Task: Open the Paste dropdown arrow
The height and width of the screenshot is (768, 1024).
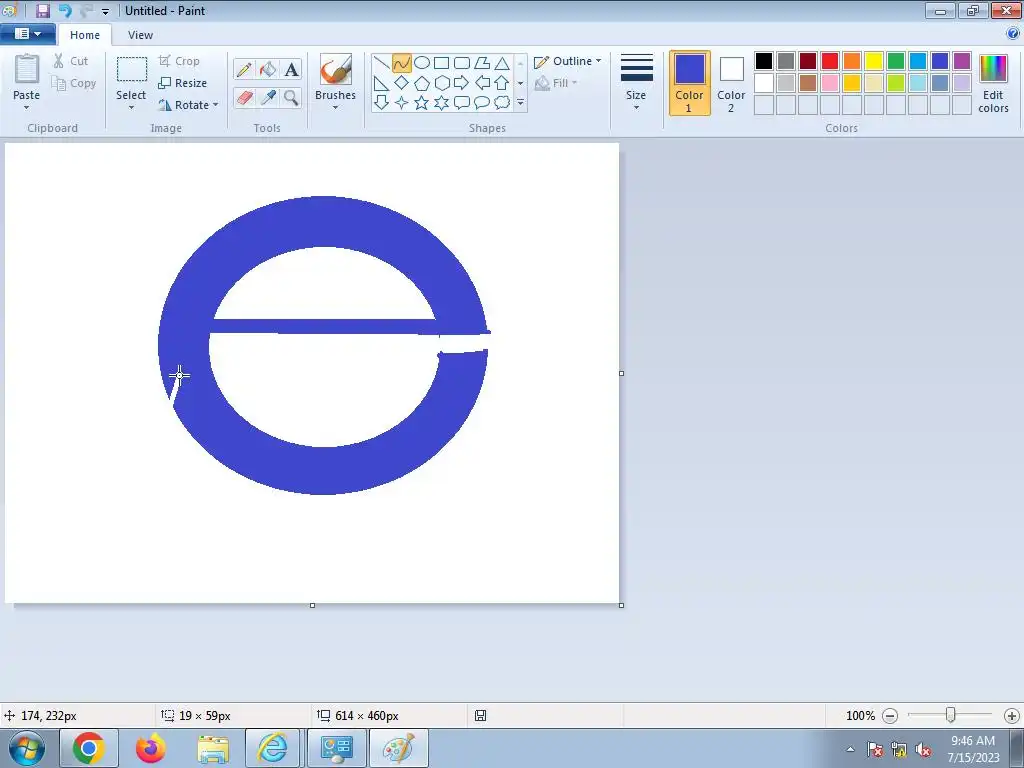Action: pos(26,107)
